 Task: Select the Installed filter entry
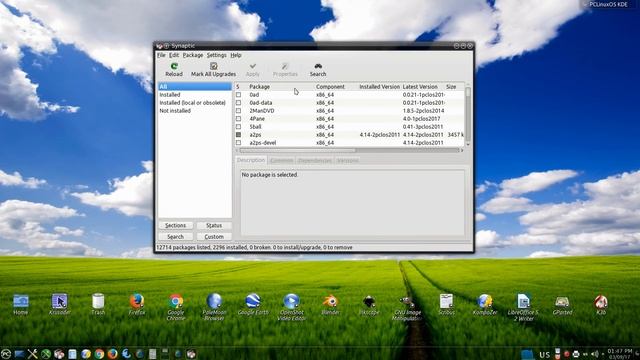(x=195, y=95)
